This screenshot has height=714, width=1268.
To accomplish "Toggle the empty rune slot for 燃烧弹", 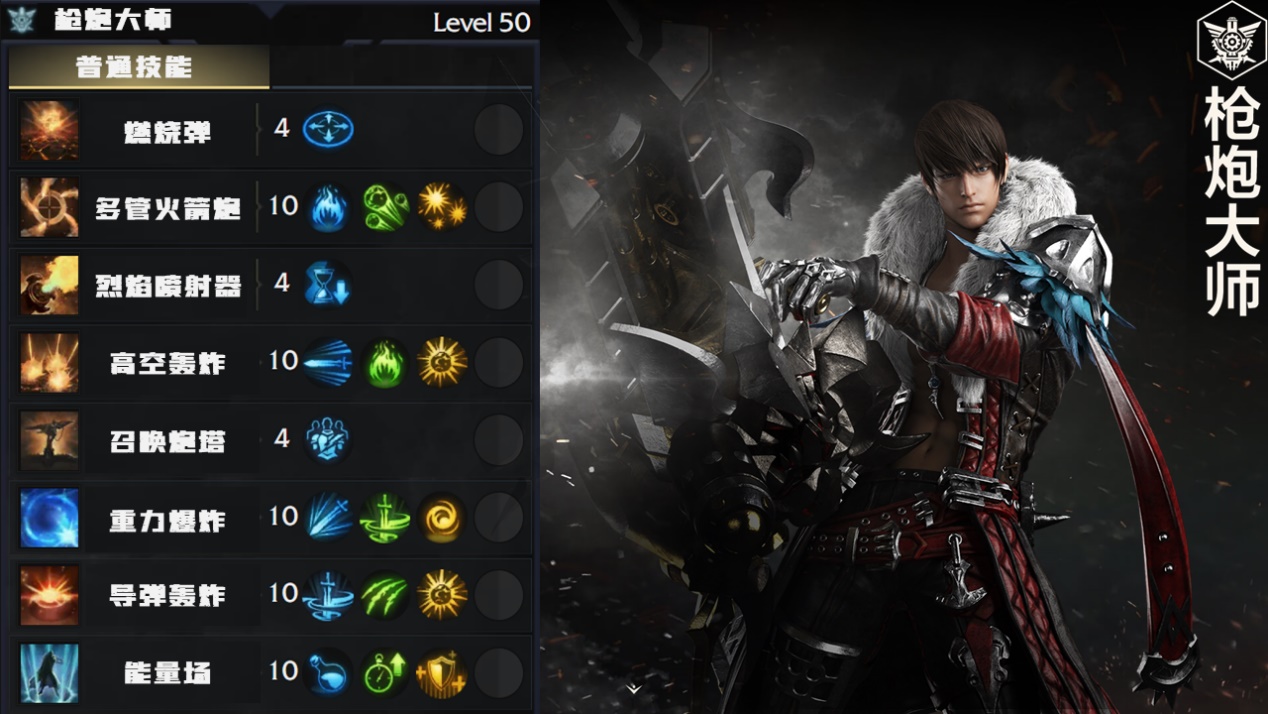I will (x=498, y=129).
